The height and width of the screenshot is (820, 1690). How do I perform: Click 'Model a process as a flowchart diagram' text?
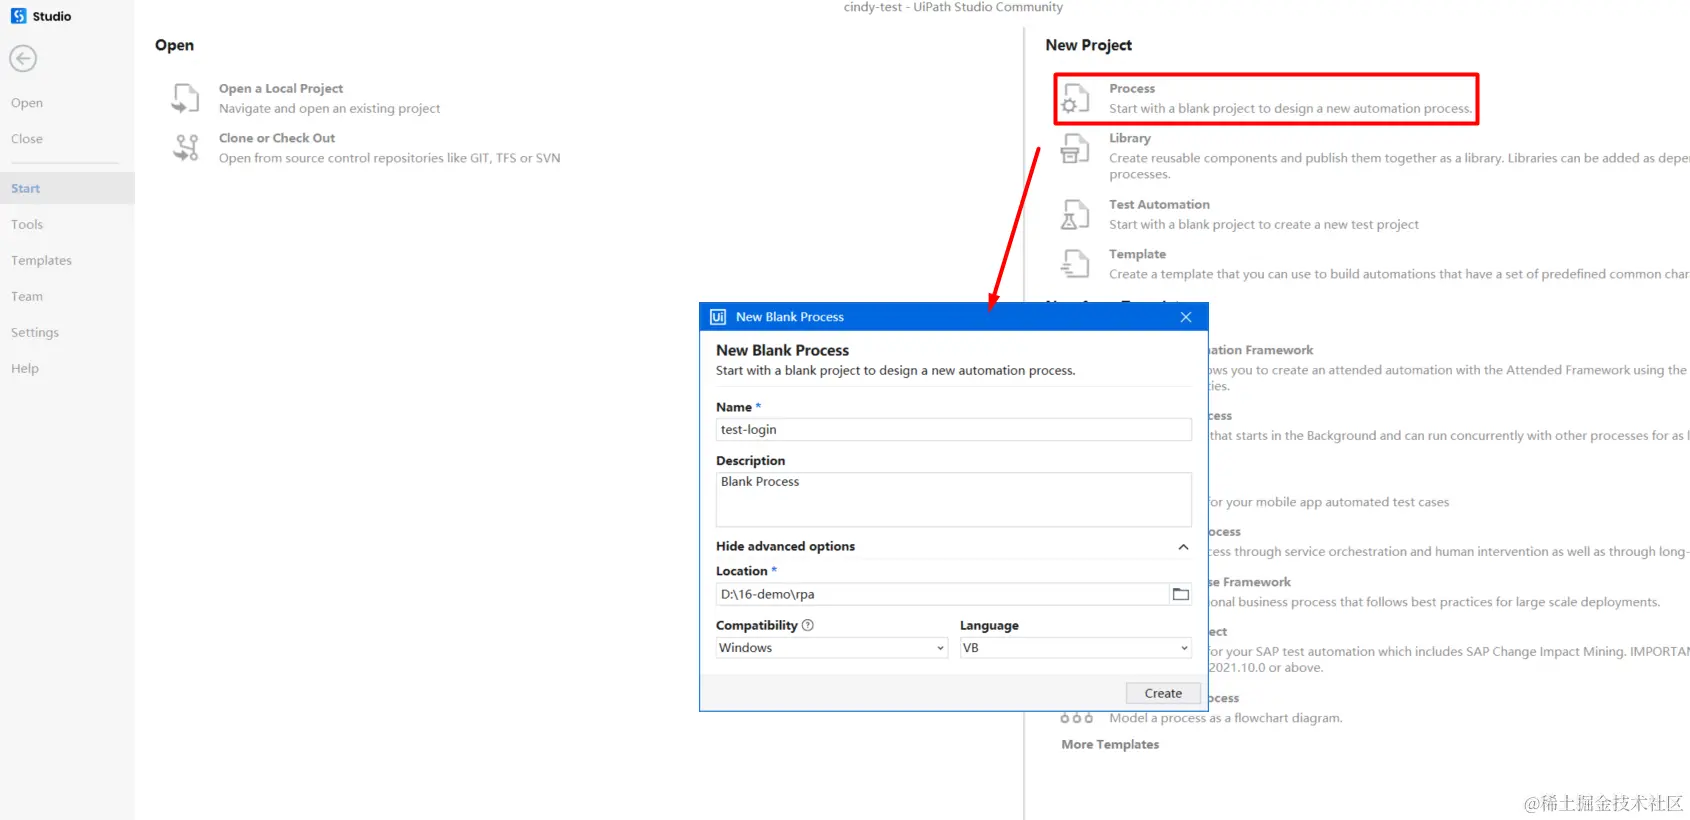click(1226, 718)
